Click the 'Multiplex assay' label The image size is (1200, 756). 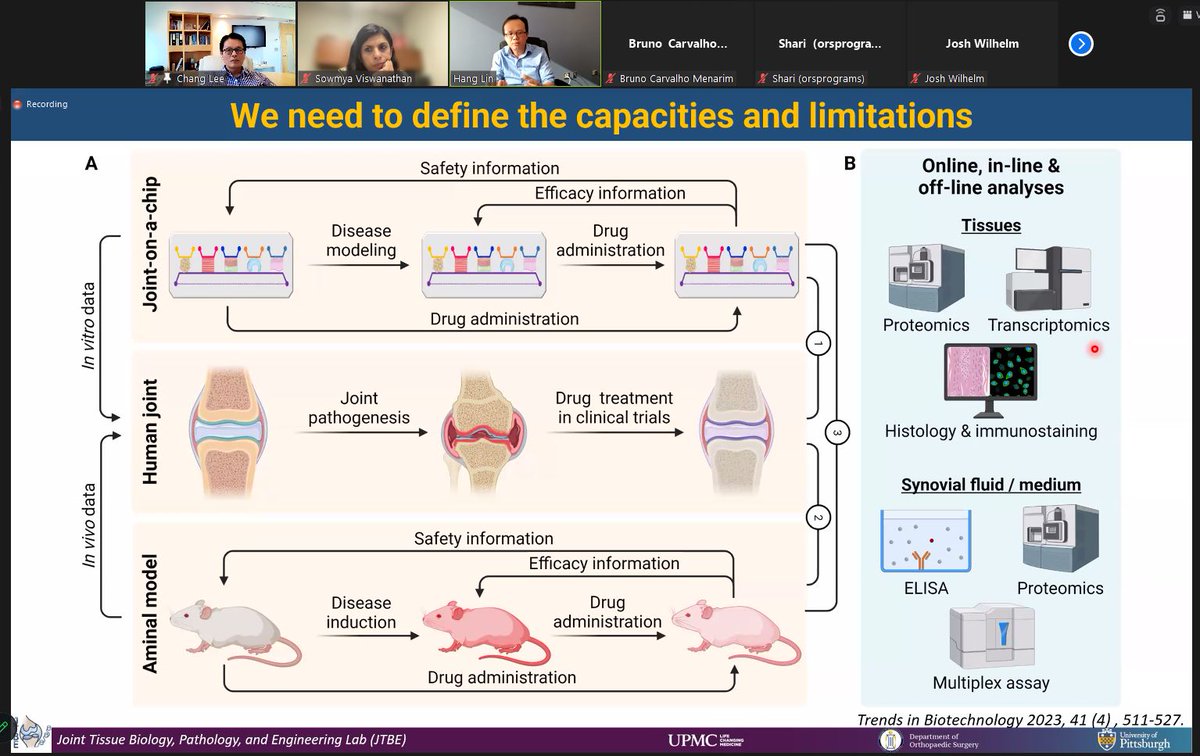(x=991, y=683)
